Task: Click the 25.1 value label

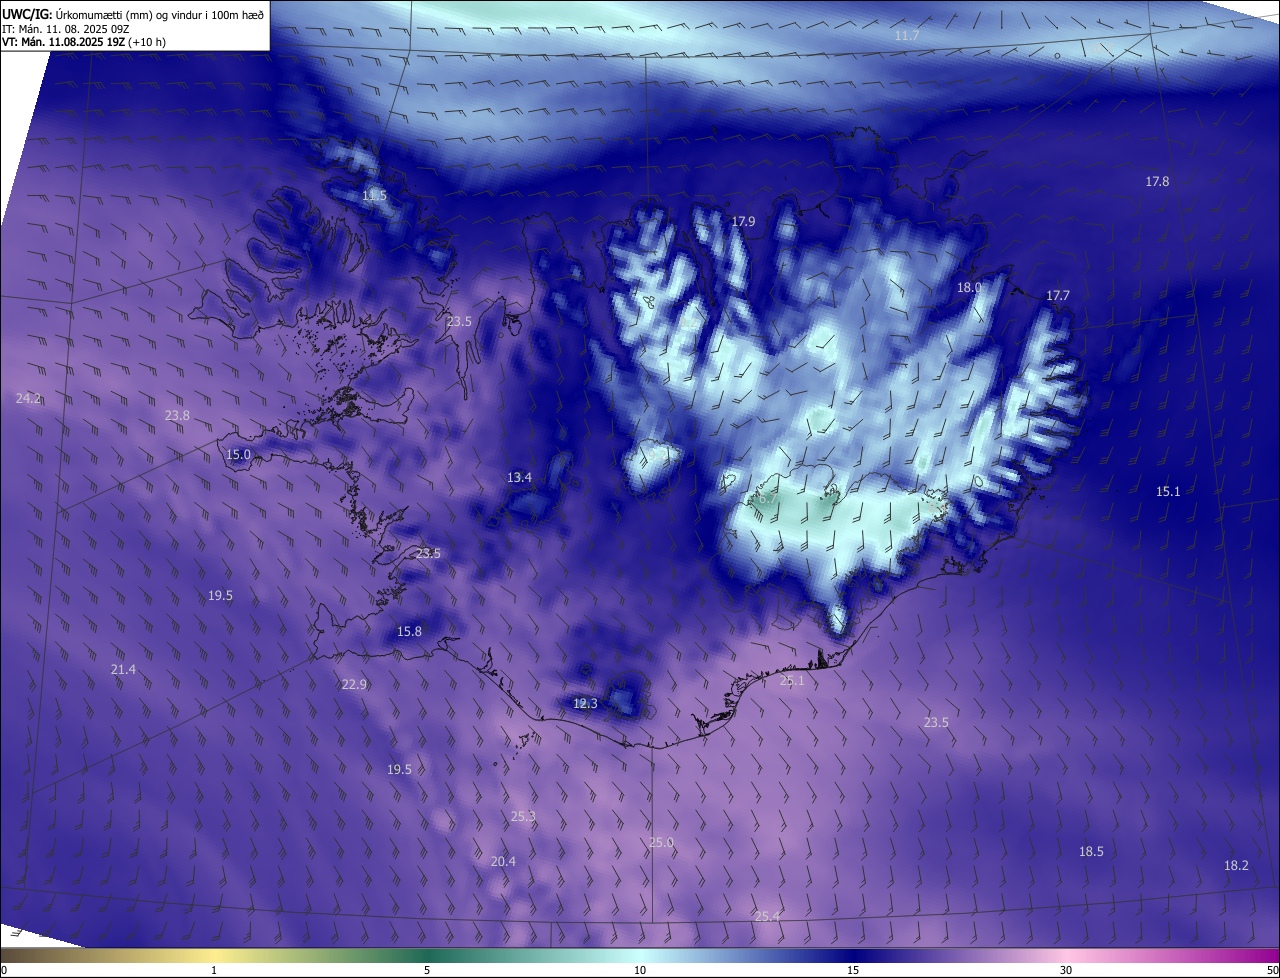Action: (x=791, y=680)
